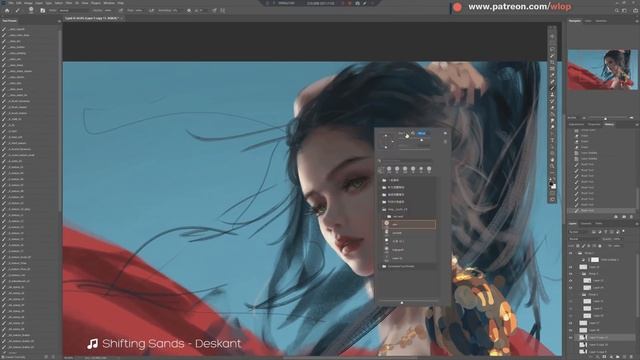Image resolution: width=640 pixels, height=360 pixels.
Task: Toggle lock transparent pixels
Action: pyautogui.click(x=578, y=246)
